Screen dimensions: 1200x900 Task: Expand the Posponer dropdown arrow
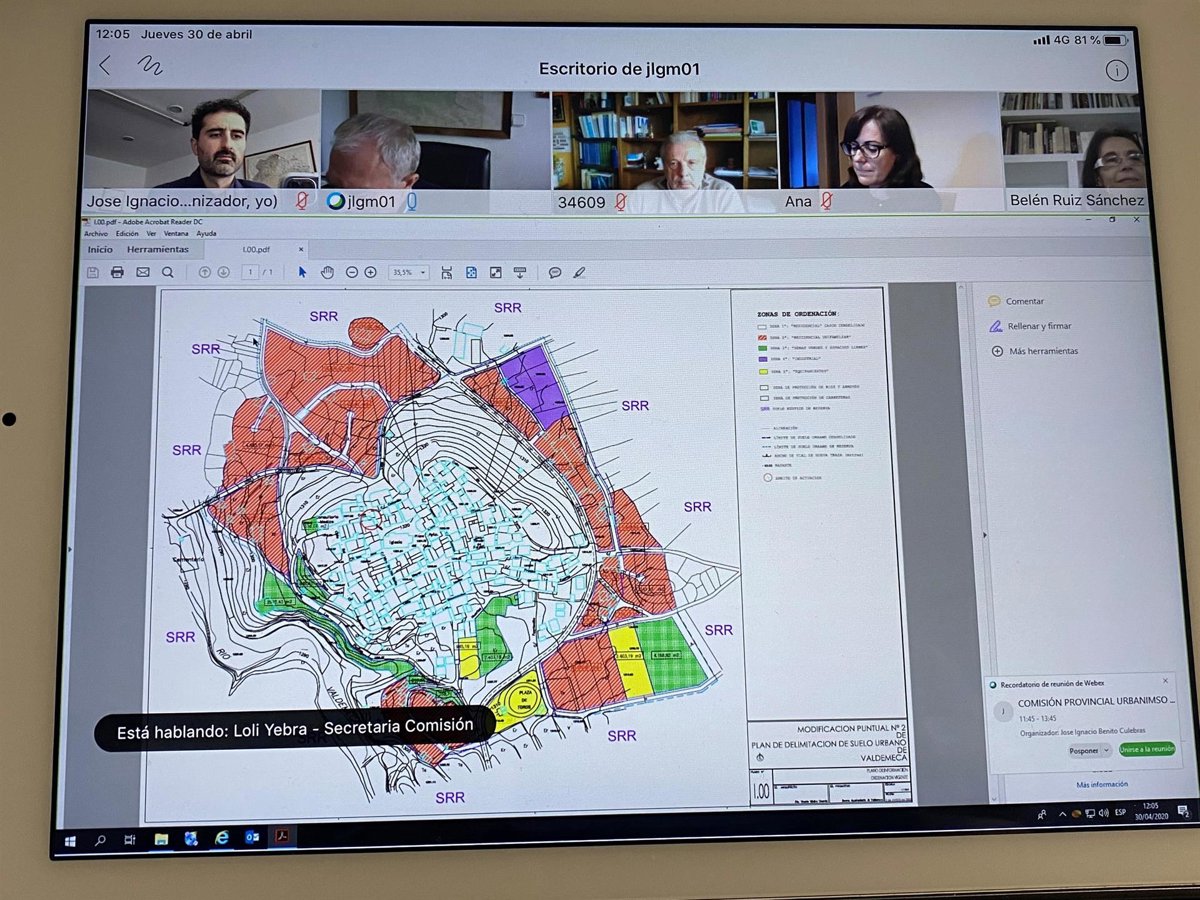[x=1106, y=750]
